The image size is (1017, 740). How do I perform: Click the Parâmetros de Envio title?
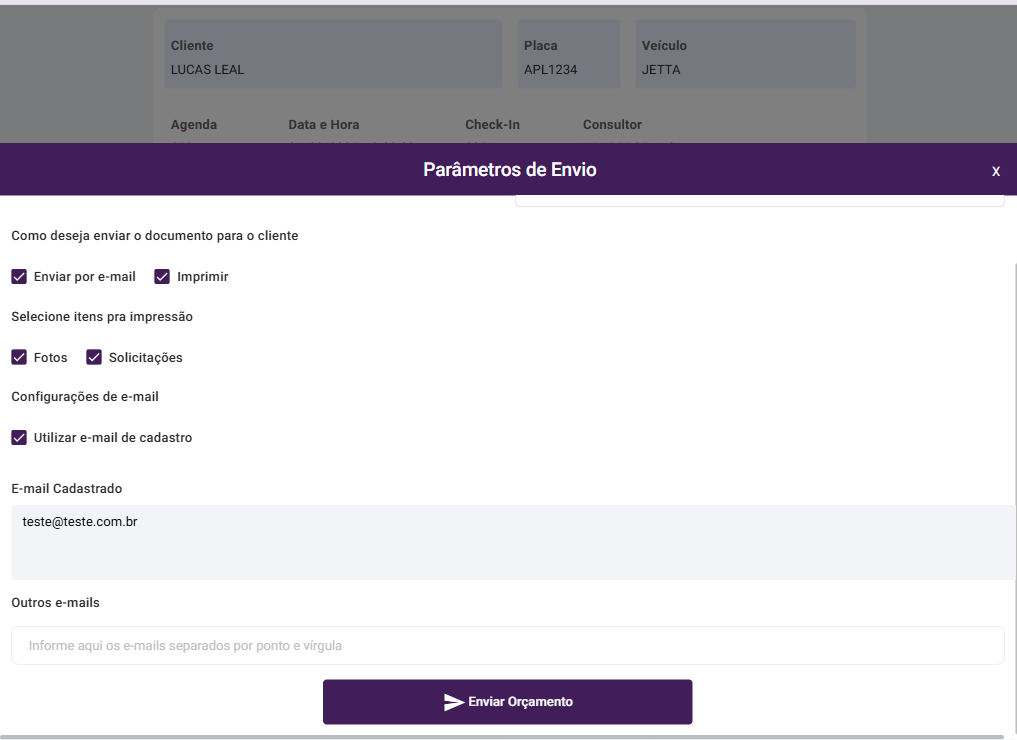point(509,170)
